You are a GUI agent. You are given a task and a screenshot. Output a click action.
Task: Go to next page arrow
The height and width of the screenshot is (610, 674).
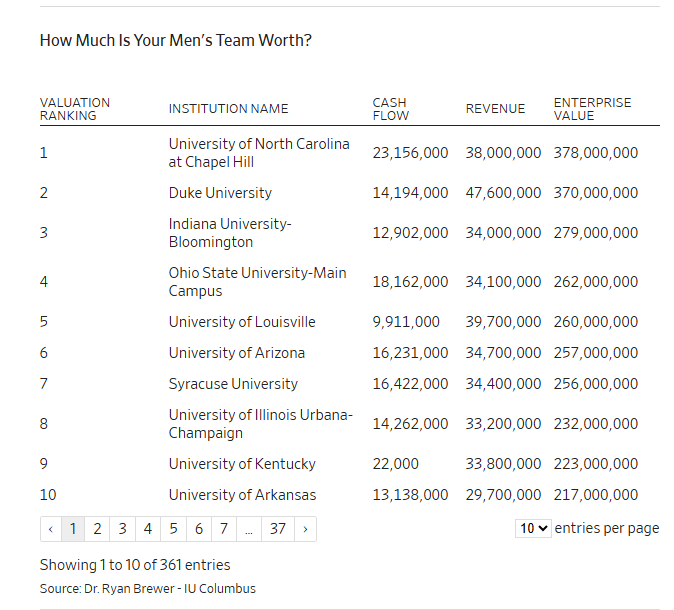tap(304, 529)
